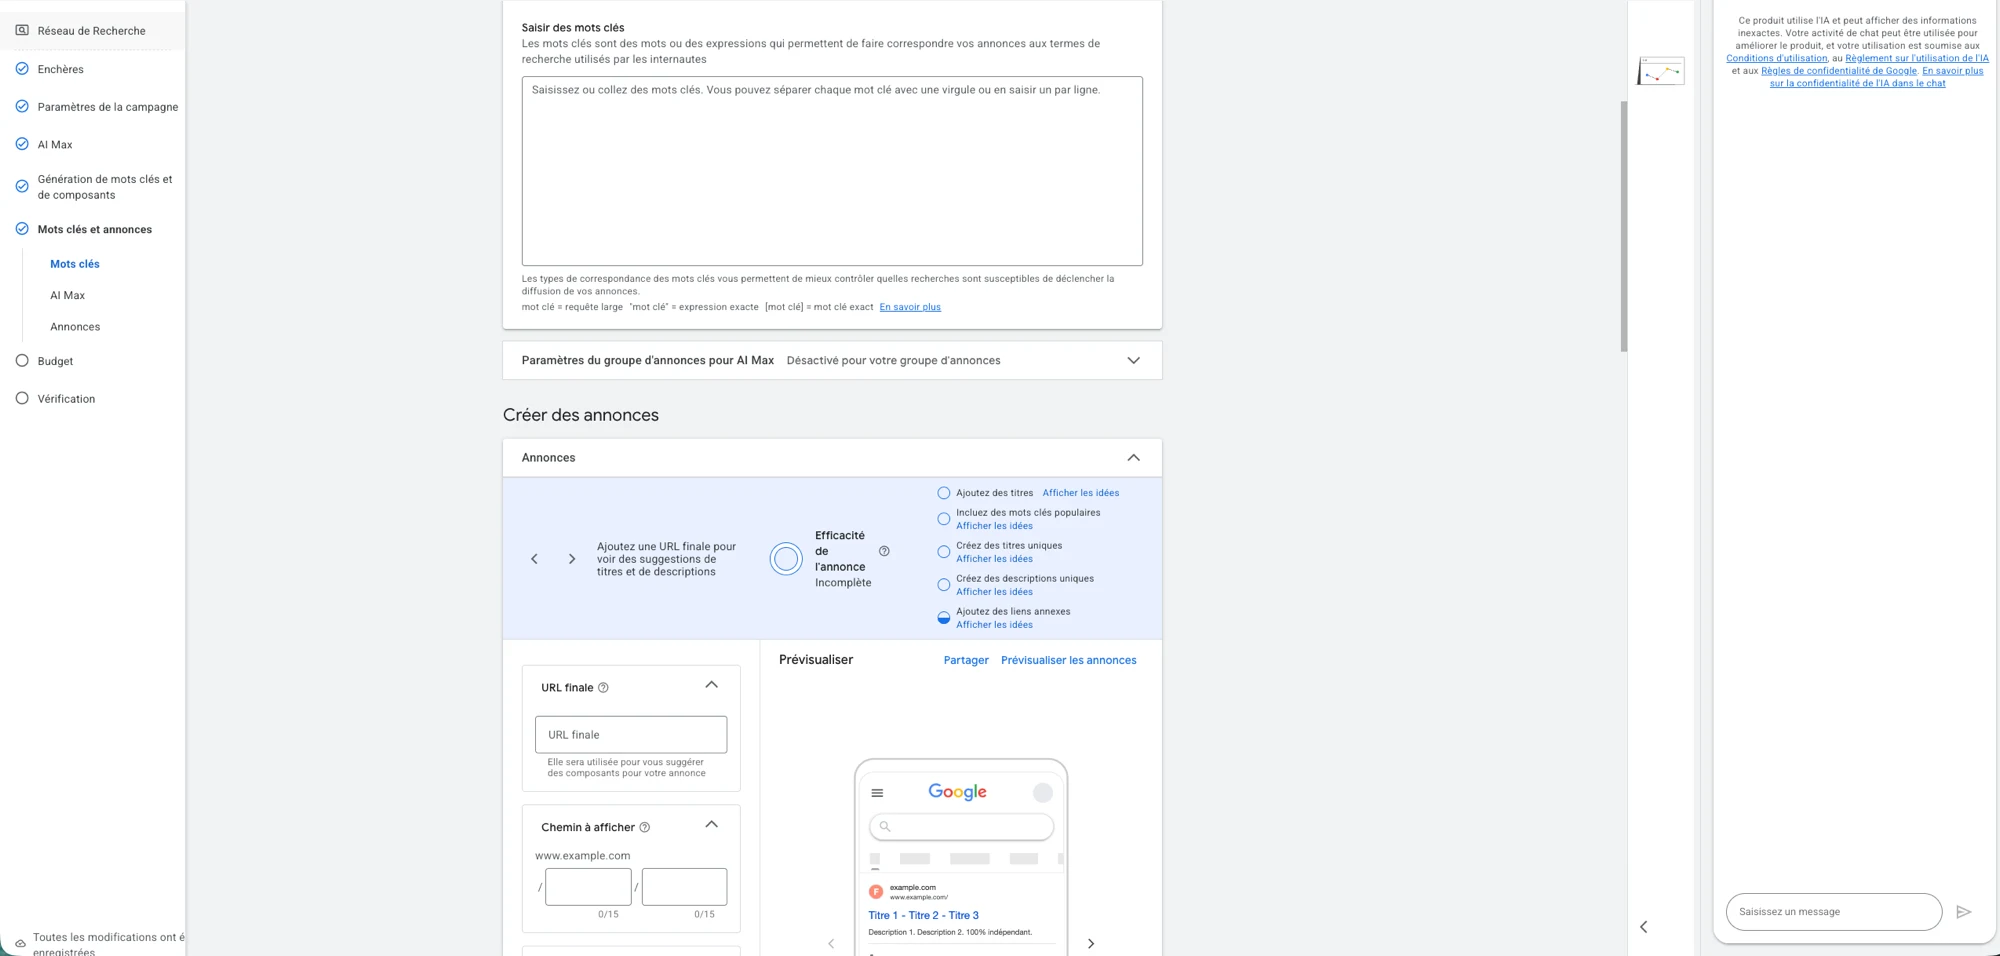Click Afficher les idées next to Ajoutez des titres
The height and width of the screenshot is (956, 2000).
tap(1081, 493)
